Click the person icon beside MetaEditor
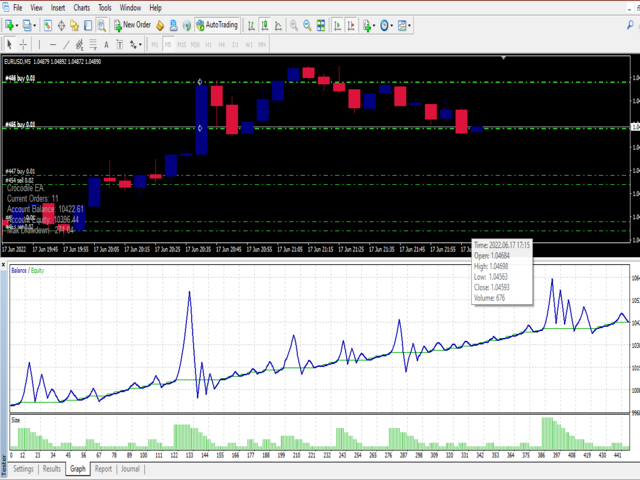Image resolution: width=640 pixels, height=480 pixels. point(173,26)
